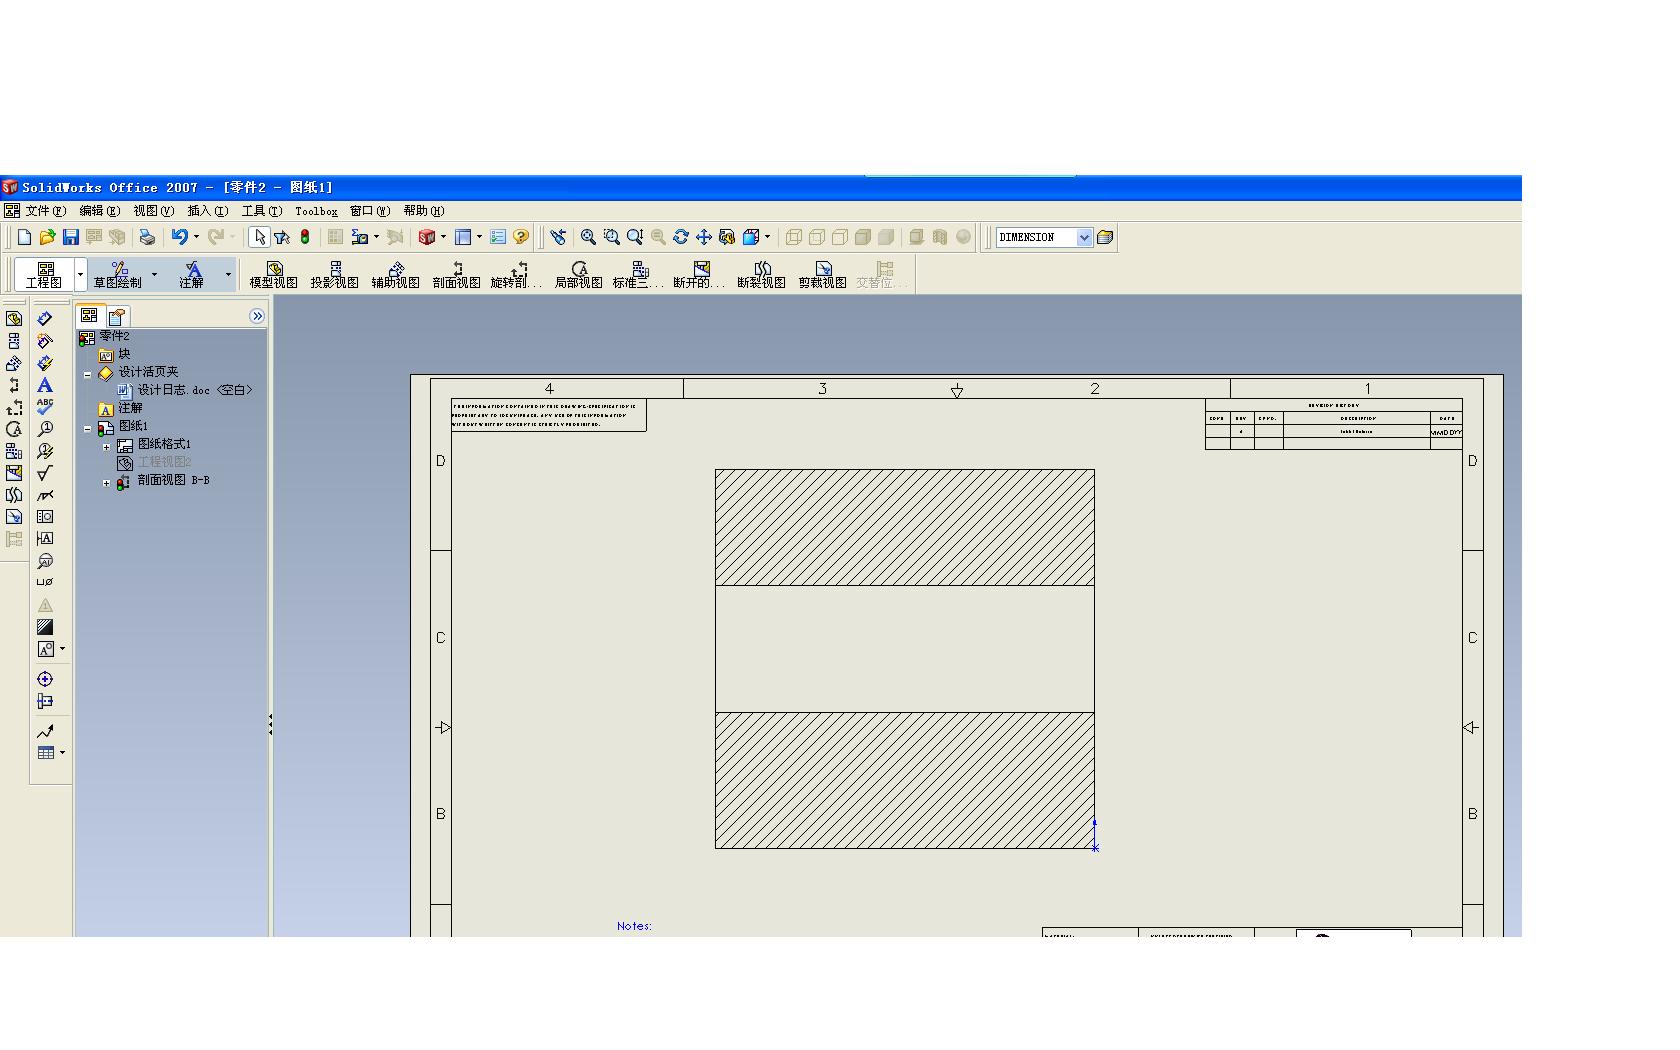Expand the panel with the double-chevron button

pos(257,316)
